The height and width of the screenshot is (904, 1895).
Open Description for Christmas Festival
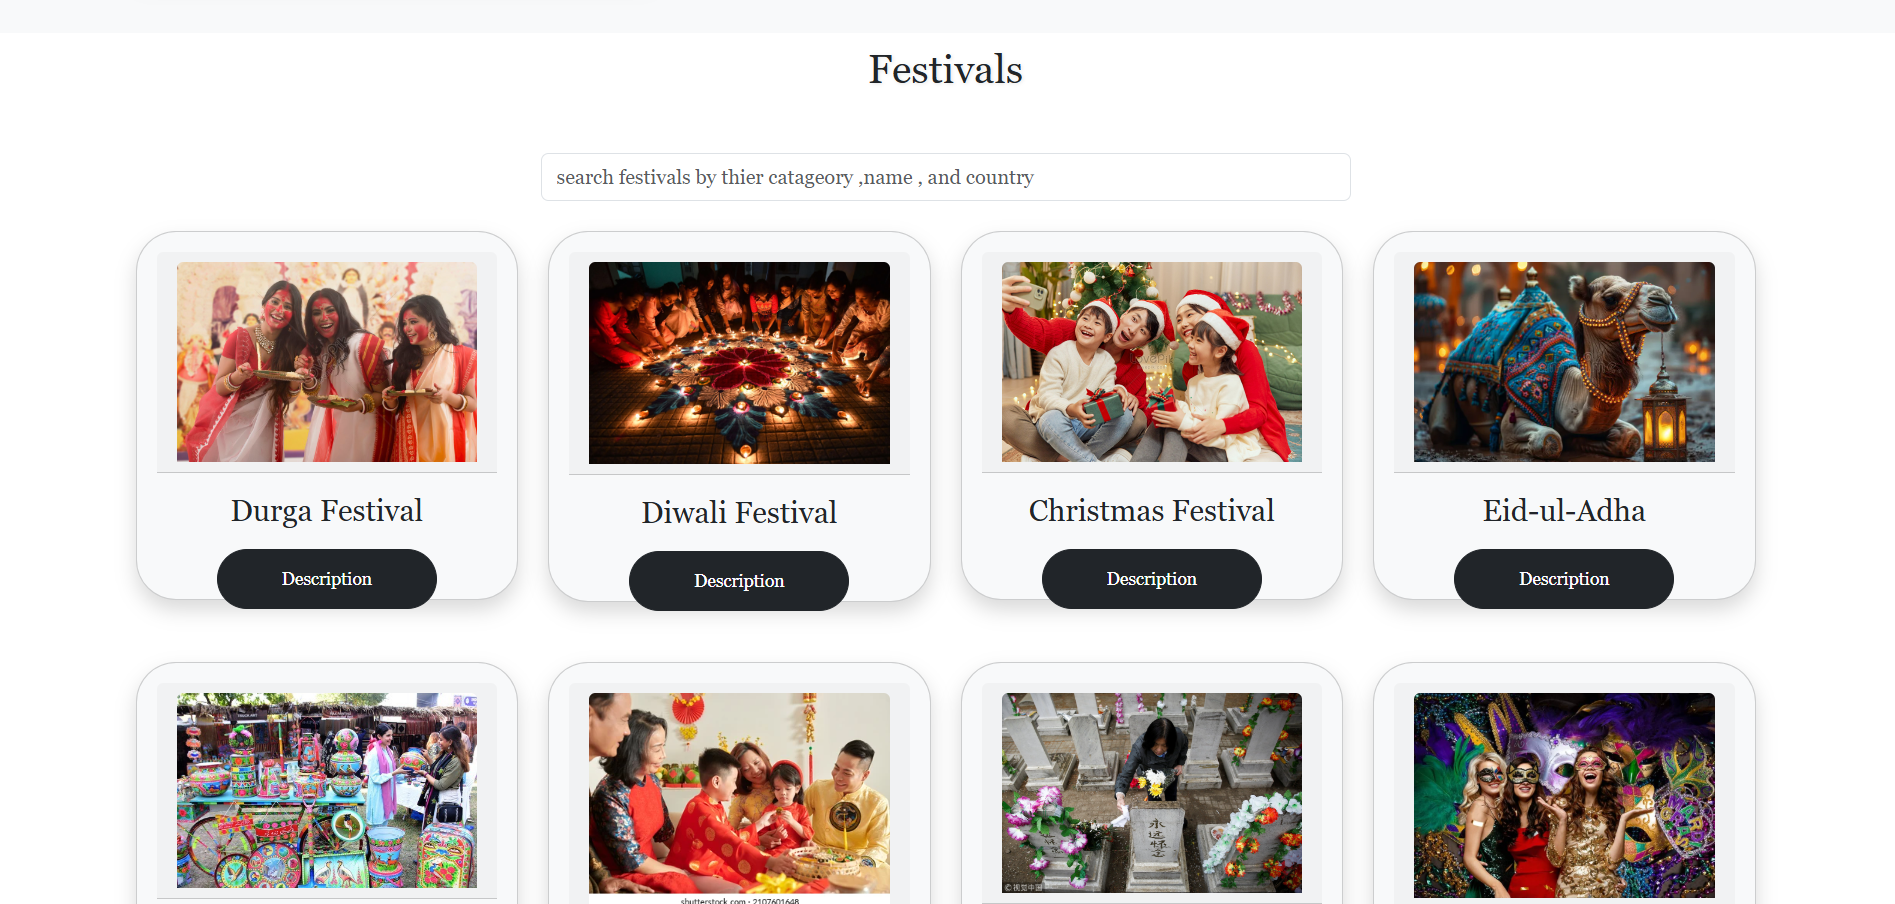click(1152, 579)
